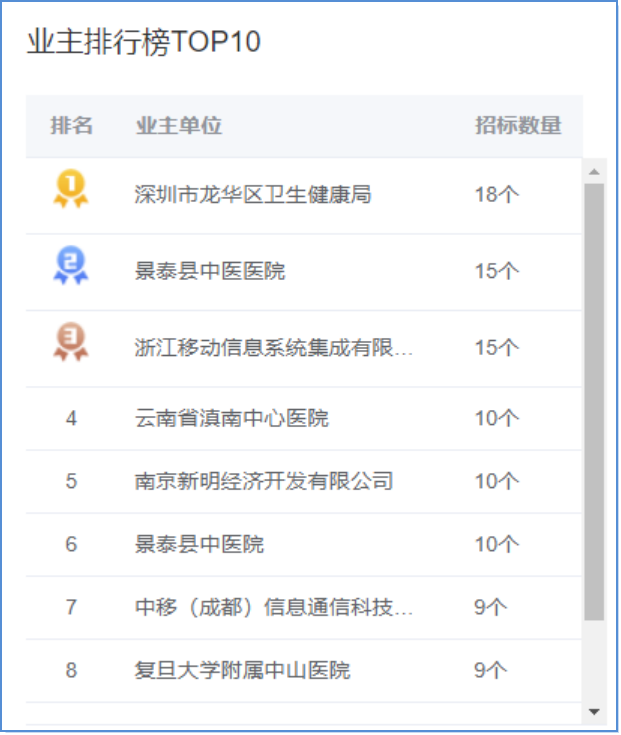Viewport: 621px width, 735px height.
Task: Click the blue second-place medal icon
Action: pyautogui.click(x=71, y=265)
